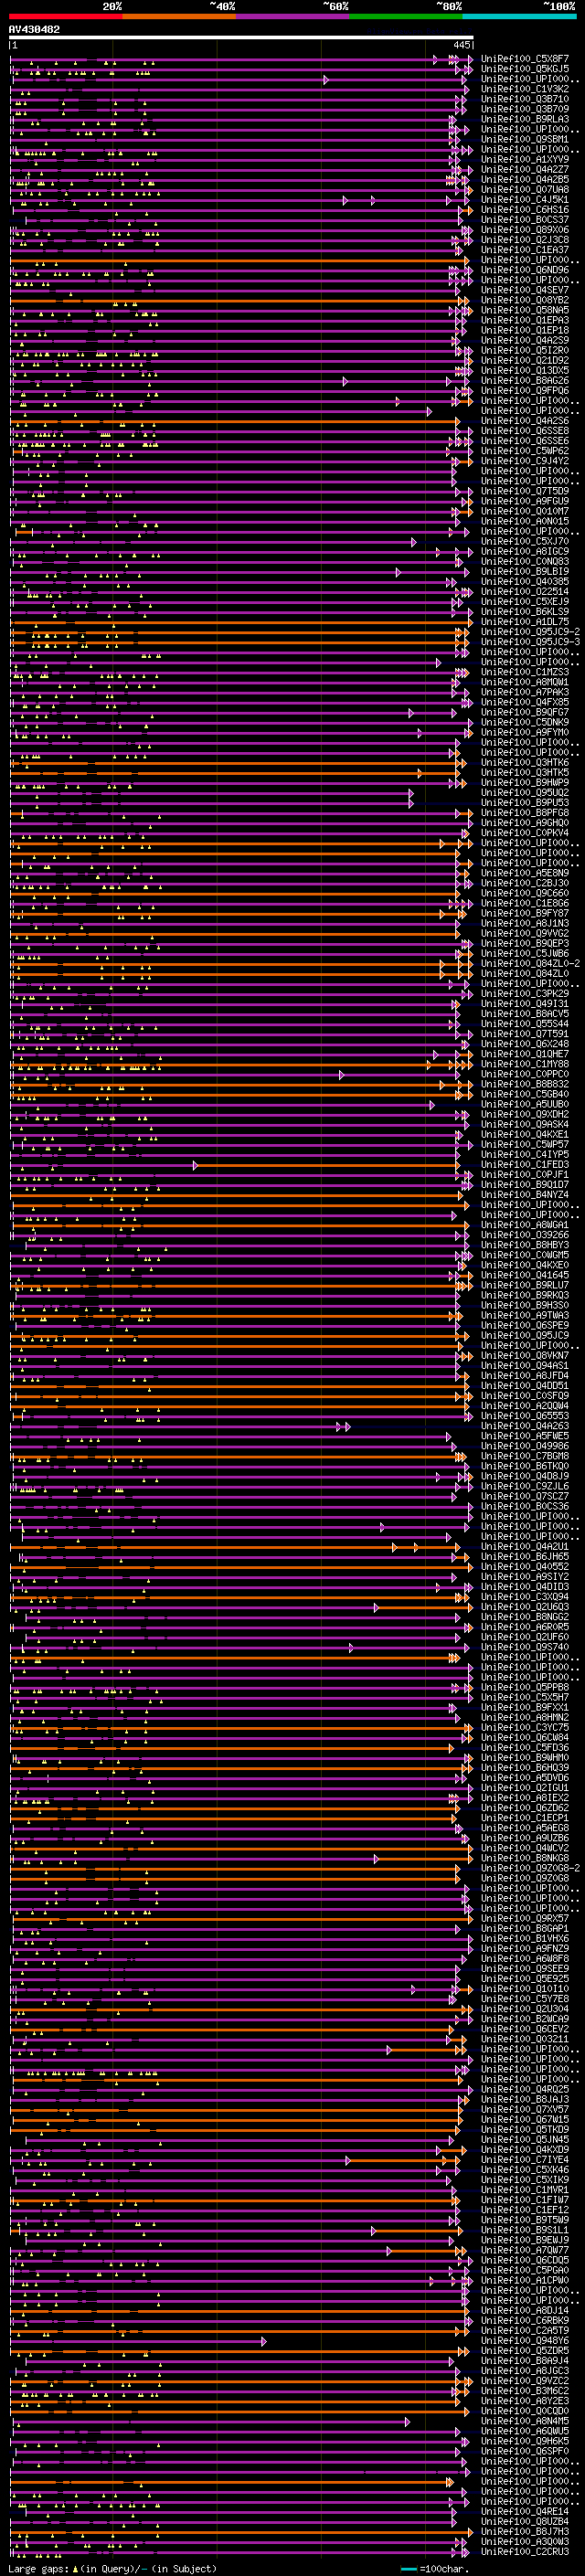Select hit UniRef100_B9QFG7
Image resolution: width=585 pixels, height=2576 pixels.
(525, 712)
